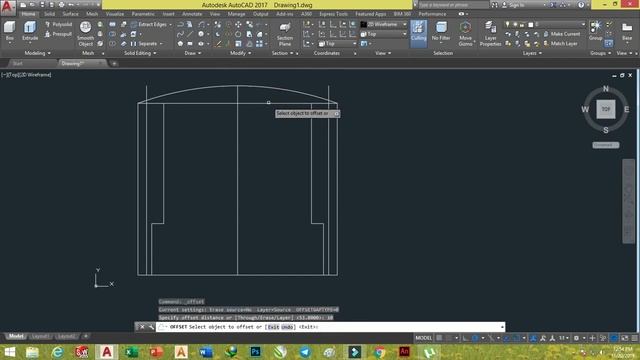Add a new drawing tab with plus
640x360 pixels.
coord(114,63)
